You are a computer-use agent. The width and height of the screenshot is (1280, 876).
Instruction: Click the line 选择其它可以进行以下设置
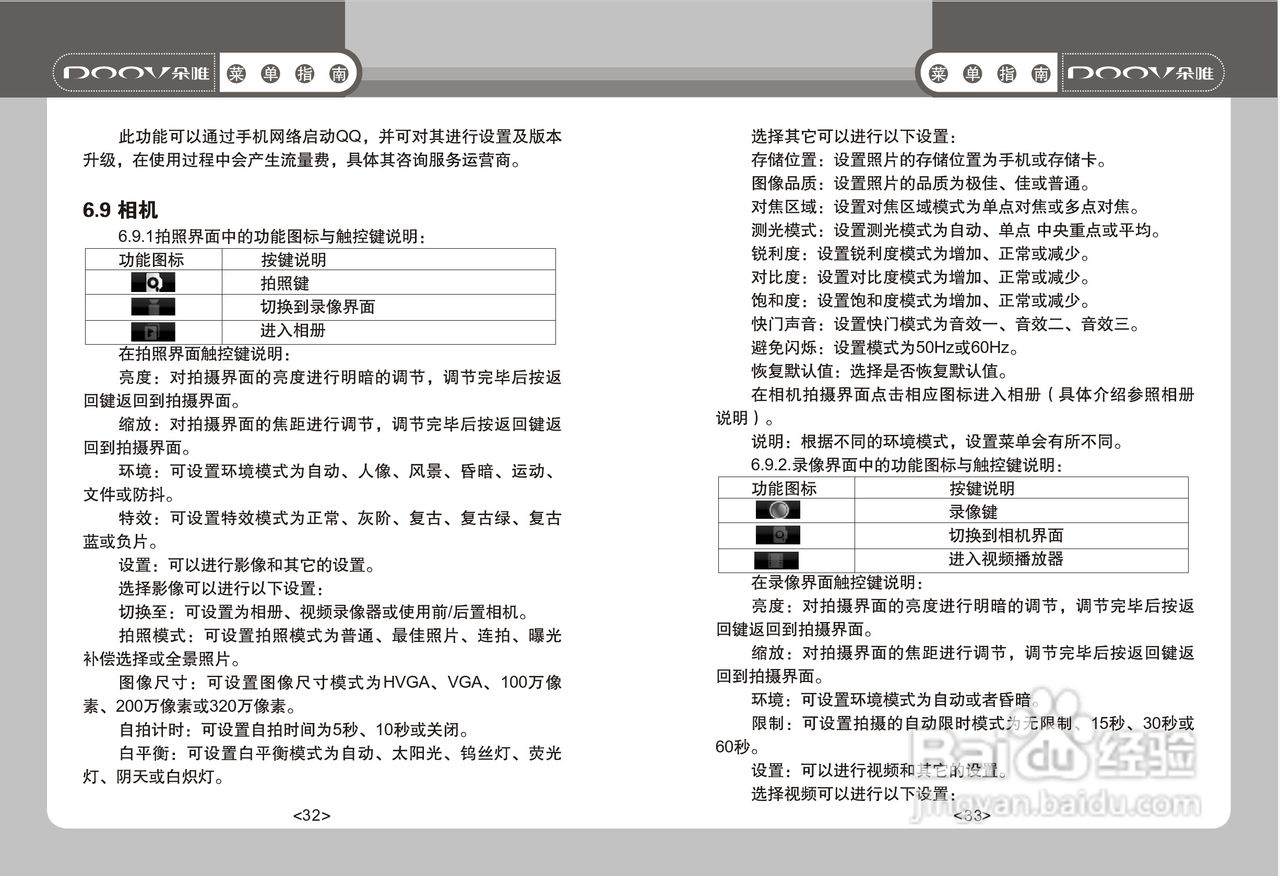[x=853, y=137]
